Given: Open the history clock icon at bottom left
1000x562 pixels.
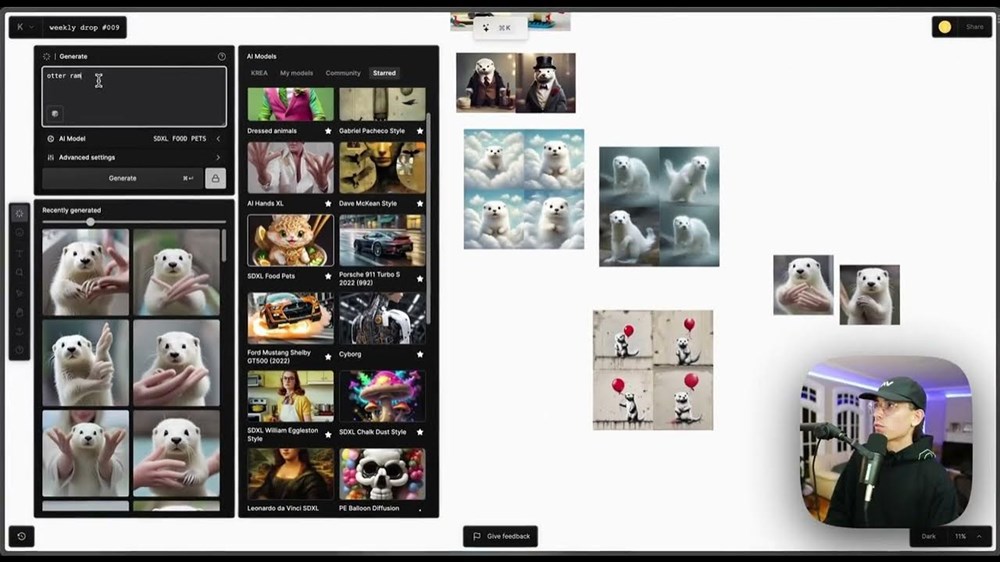Looking at the screenshot, I should [22, 536].
